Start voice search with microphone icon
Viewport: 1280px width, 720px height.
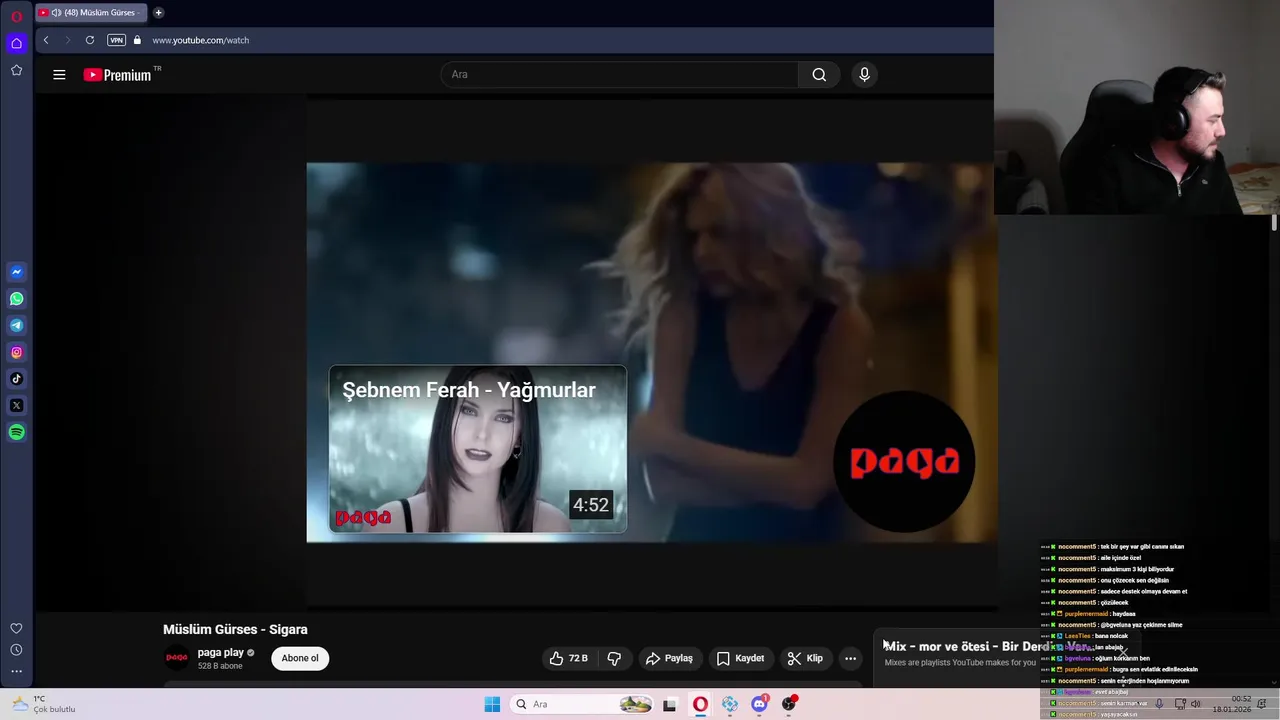[865, 74]
